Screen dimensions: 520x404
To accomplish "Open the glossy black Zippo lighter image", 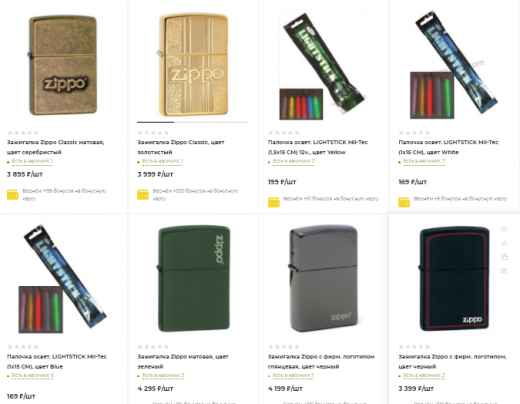I will click(x=323, y=278).
